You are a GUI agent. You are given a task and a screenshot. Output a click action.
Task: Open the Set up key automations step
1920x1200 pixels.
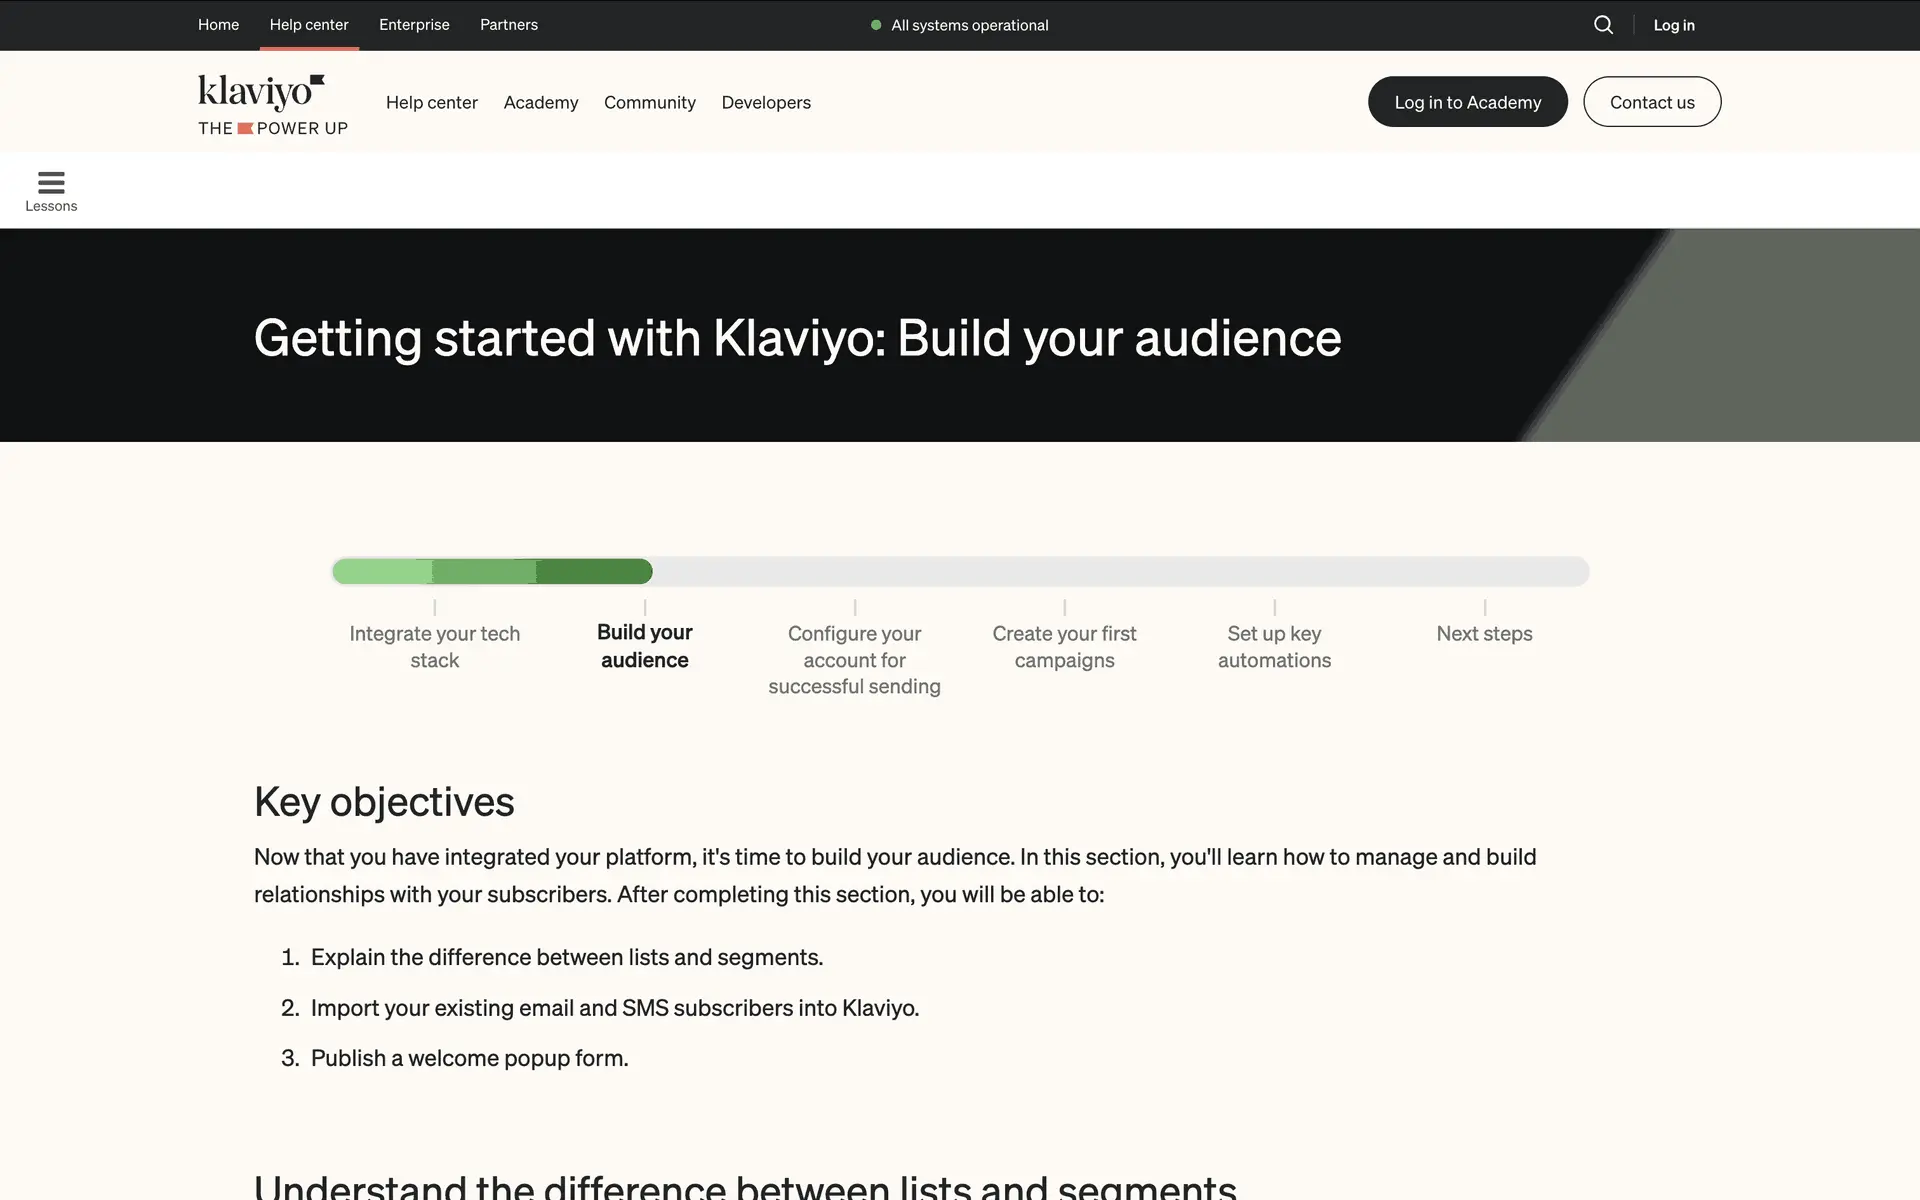click(x=1274, y=646)
